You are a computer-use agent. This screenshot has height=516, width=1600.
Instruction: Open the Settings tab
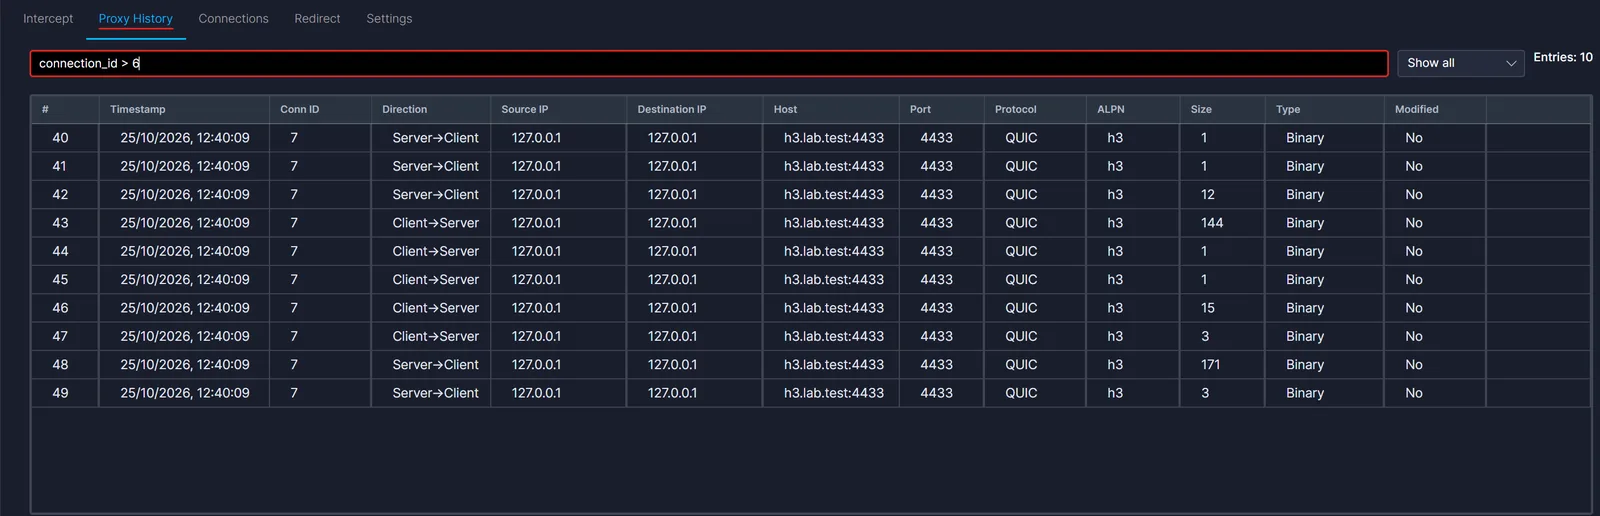click(389, 19)
